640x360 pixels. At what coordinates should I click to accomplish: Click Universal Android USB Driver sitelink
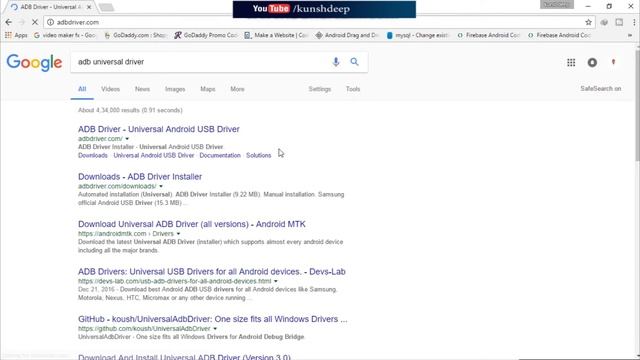coord(154,156)
